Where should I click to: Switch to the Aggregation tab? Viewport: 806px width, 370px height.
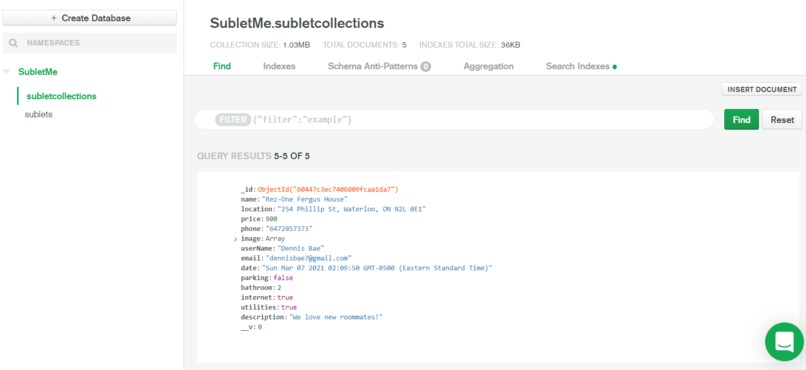488,66
